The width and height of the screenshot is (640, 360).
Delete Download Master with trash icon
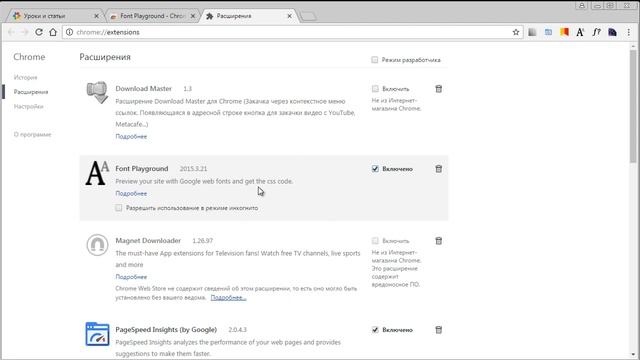(439, 89)
